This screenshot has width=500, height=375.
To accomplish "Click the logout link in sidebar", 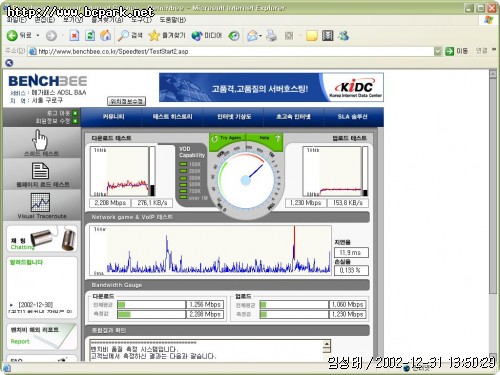I will click(62, 113).
